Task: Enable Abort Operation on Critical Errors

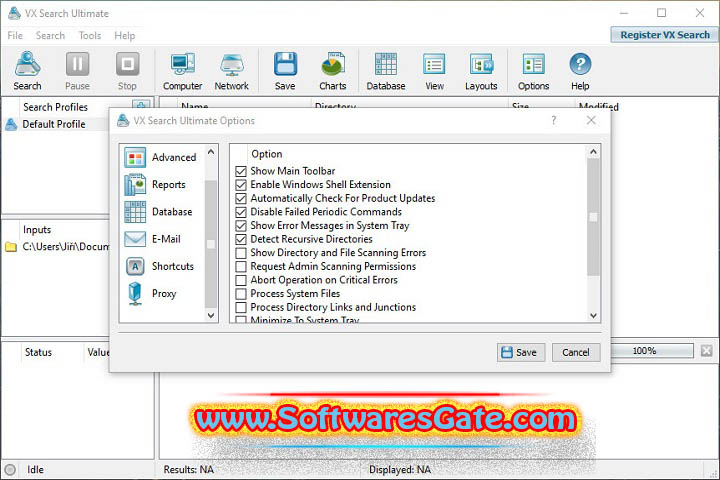Action: (241, 280)
